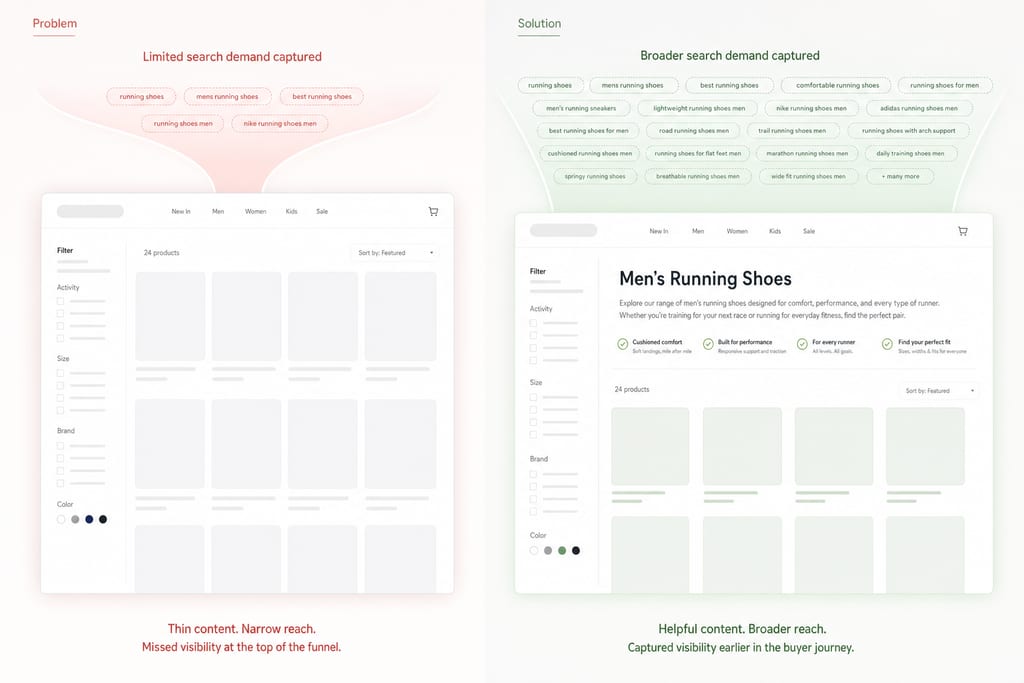
Task: Click the checkmark icon beside Built for performance
Action: (x=708, y=344)
